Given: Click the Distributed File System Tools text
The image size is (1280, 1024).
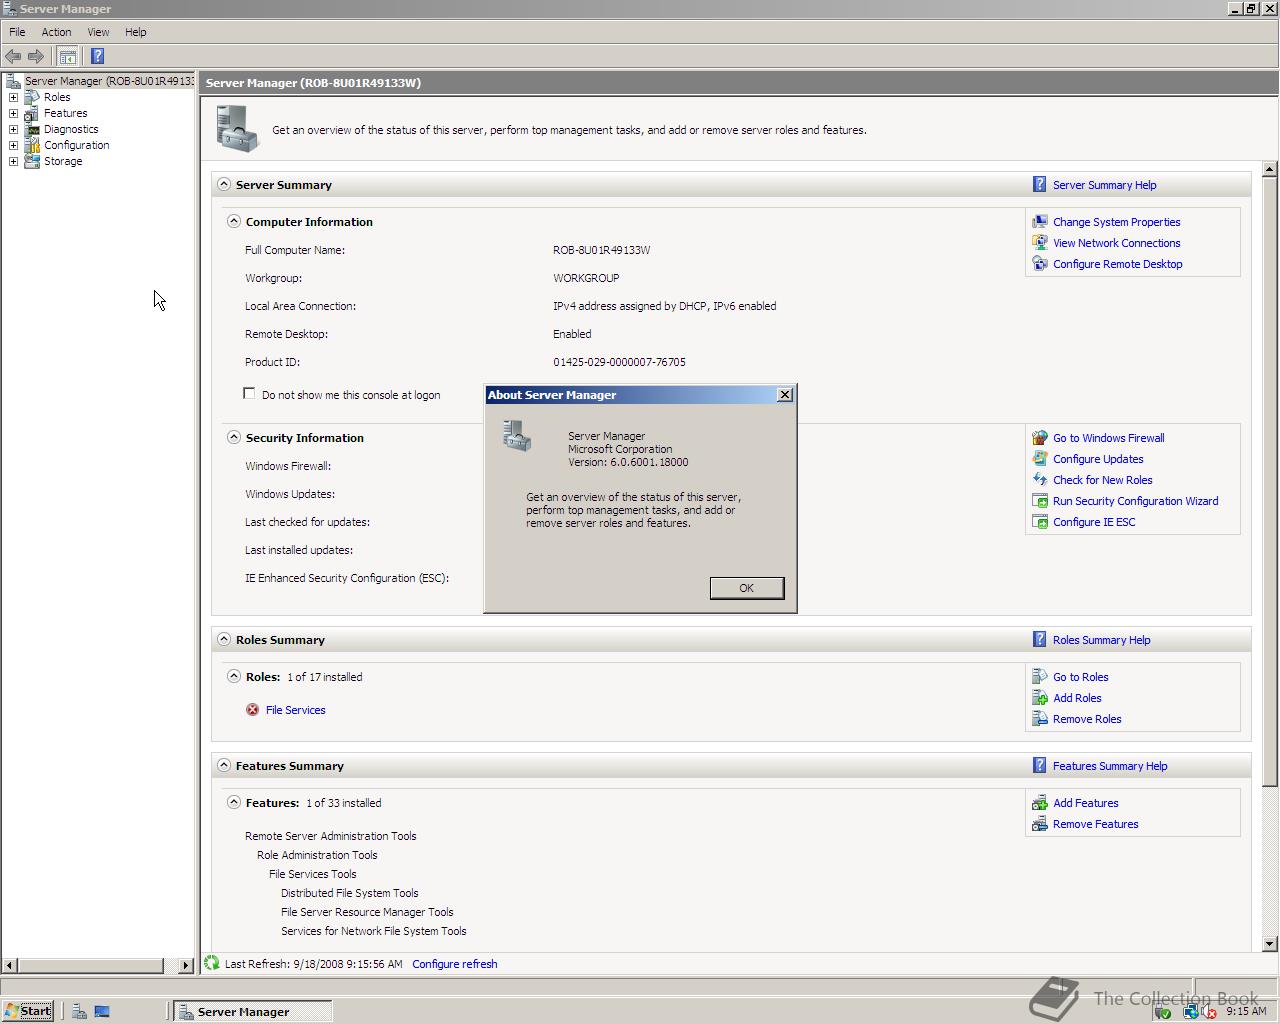Looking at the screenshot, I should click(349, 893).
